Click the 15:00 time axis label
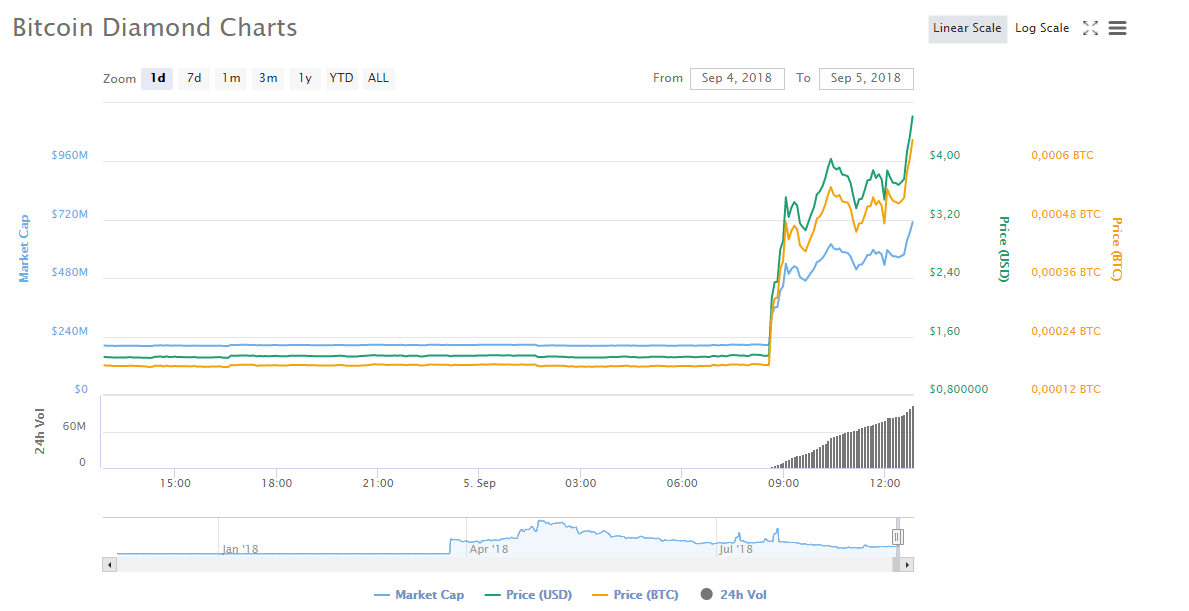Image resolution: width=1189 pixels, height=611 pixels. (175, 483)
